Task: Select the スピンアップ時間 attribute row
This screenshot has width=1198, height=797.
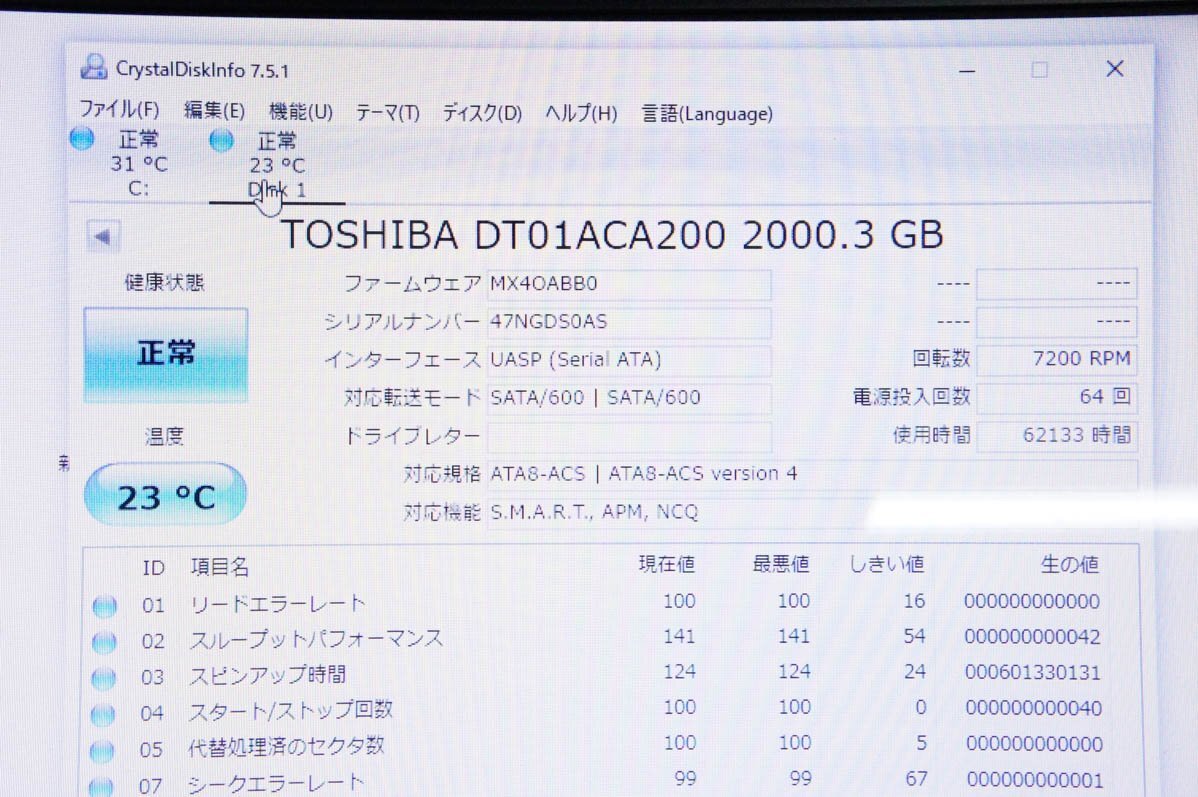Action: pos(611,675)
